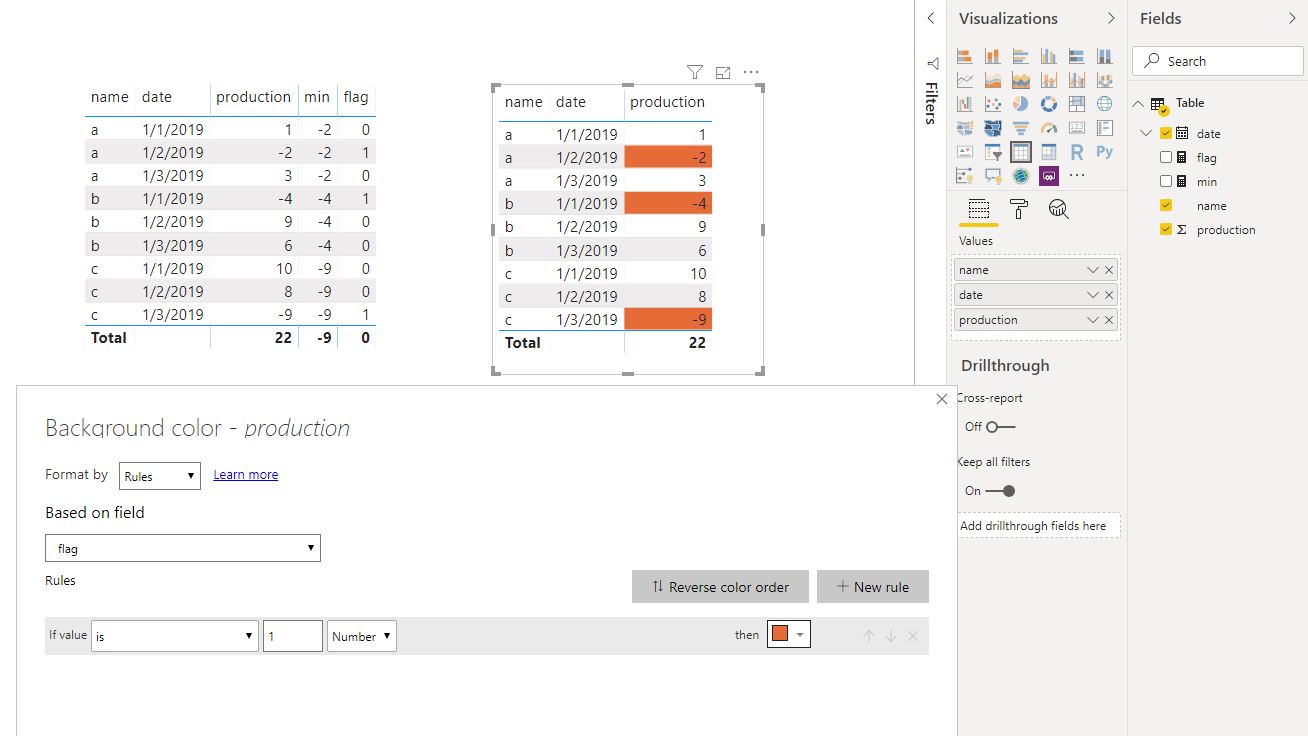The height and width of the screenshot is (736, 1308).
Task: Select the stacked bar chart visualization
Action: [965, 56]
